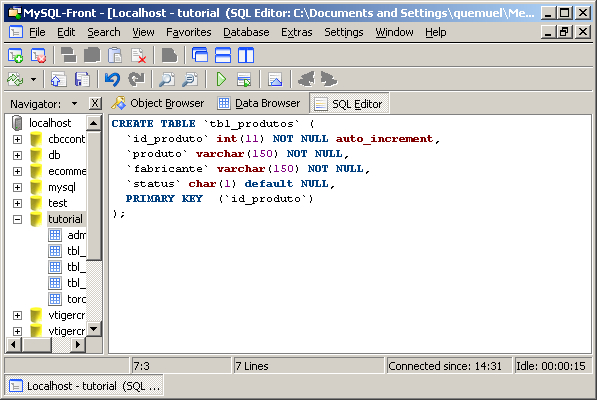Open the Settings menu
Screen dimensions: 597x400
point(343,32)
